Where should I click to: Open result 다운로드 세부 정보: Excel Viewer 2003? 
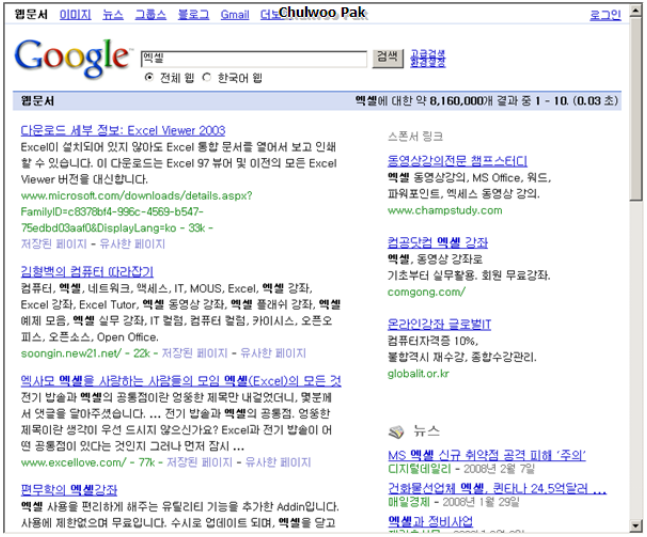tap(123, 131)
